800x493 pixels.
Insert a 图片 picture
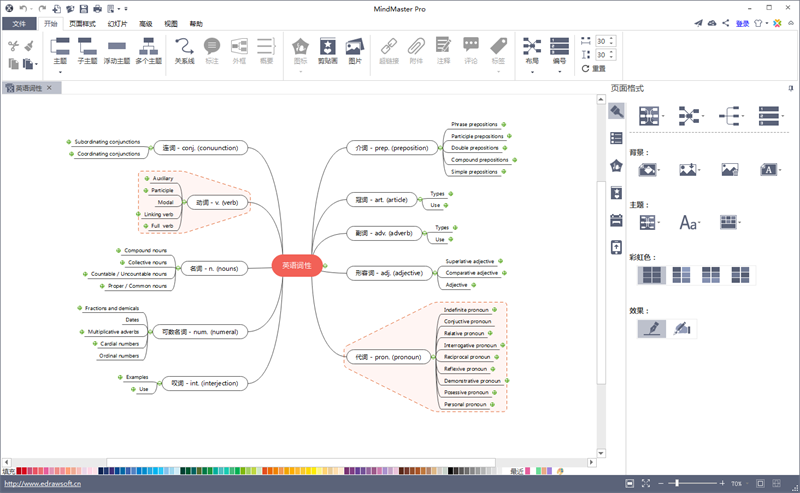355,51
